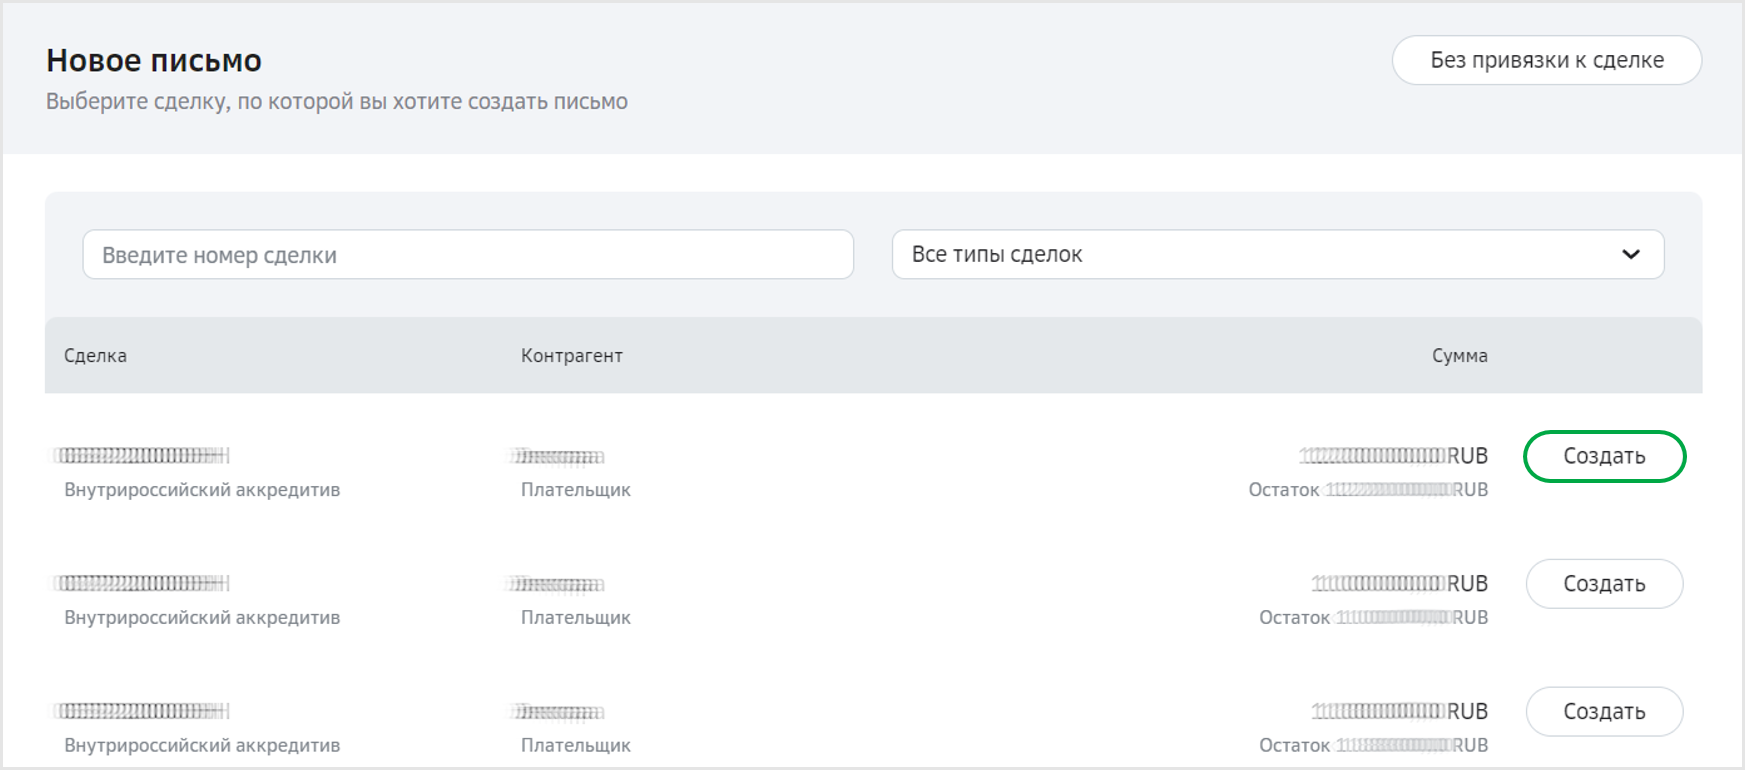Screen dimensions: 1745x770
Task: Click the 'Без привязки к сделке' button
Action: coord(1546,60)
